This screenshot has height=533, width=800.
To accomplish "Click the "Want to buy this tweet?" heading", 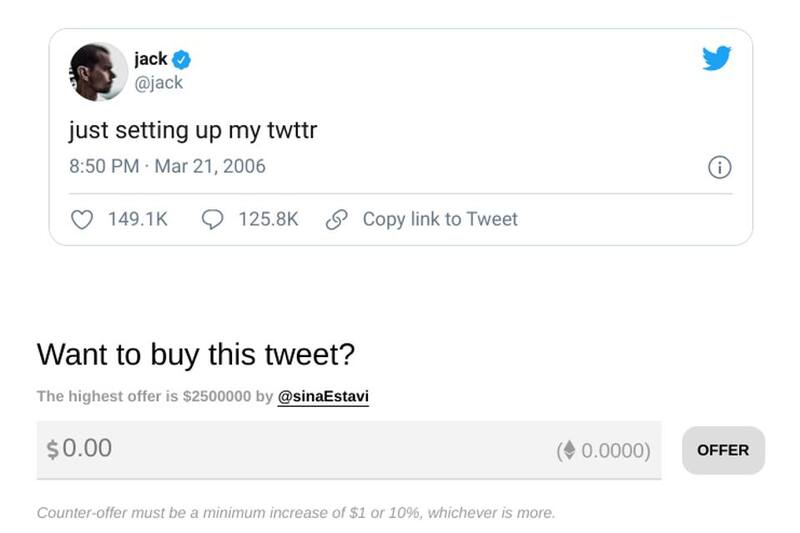I will pos(196,354).
